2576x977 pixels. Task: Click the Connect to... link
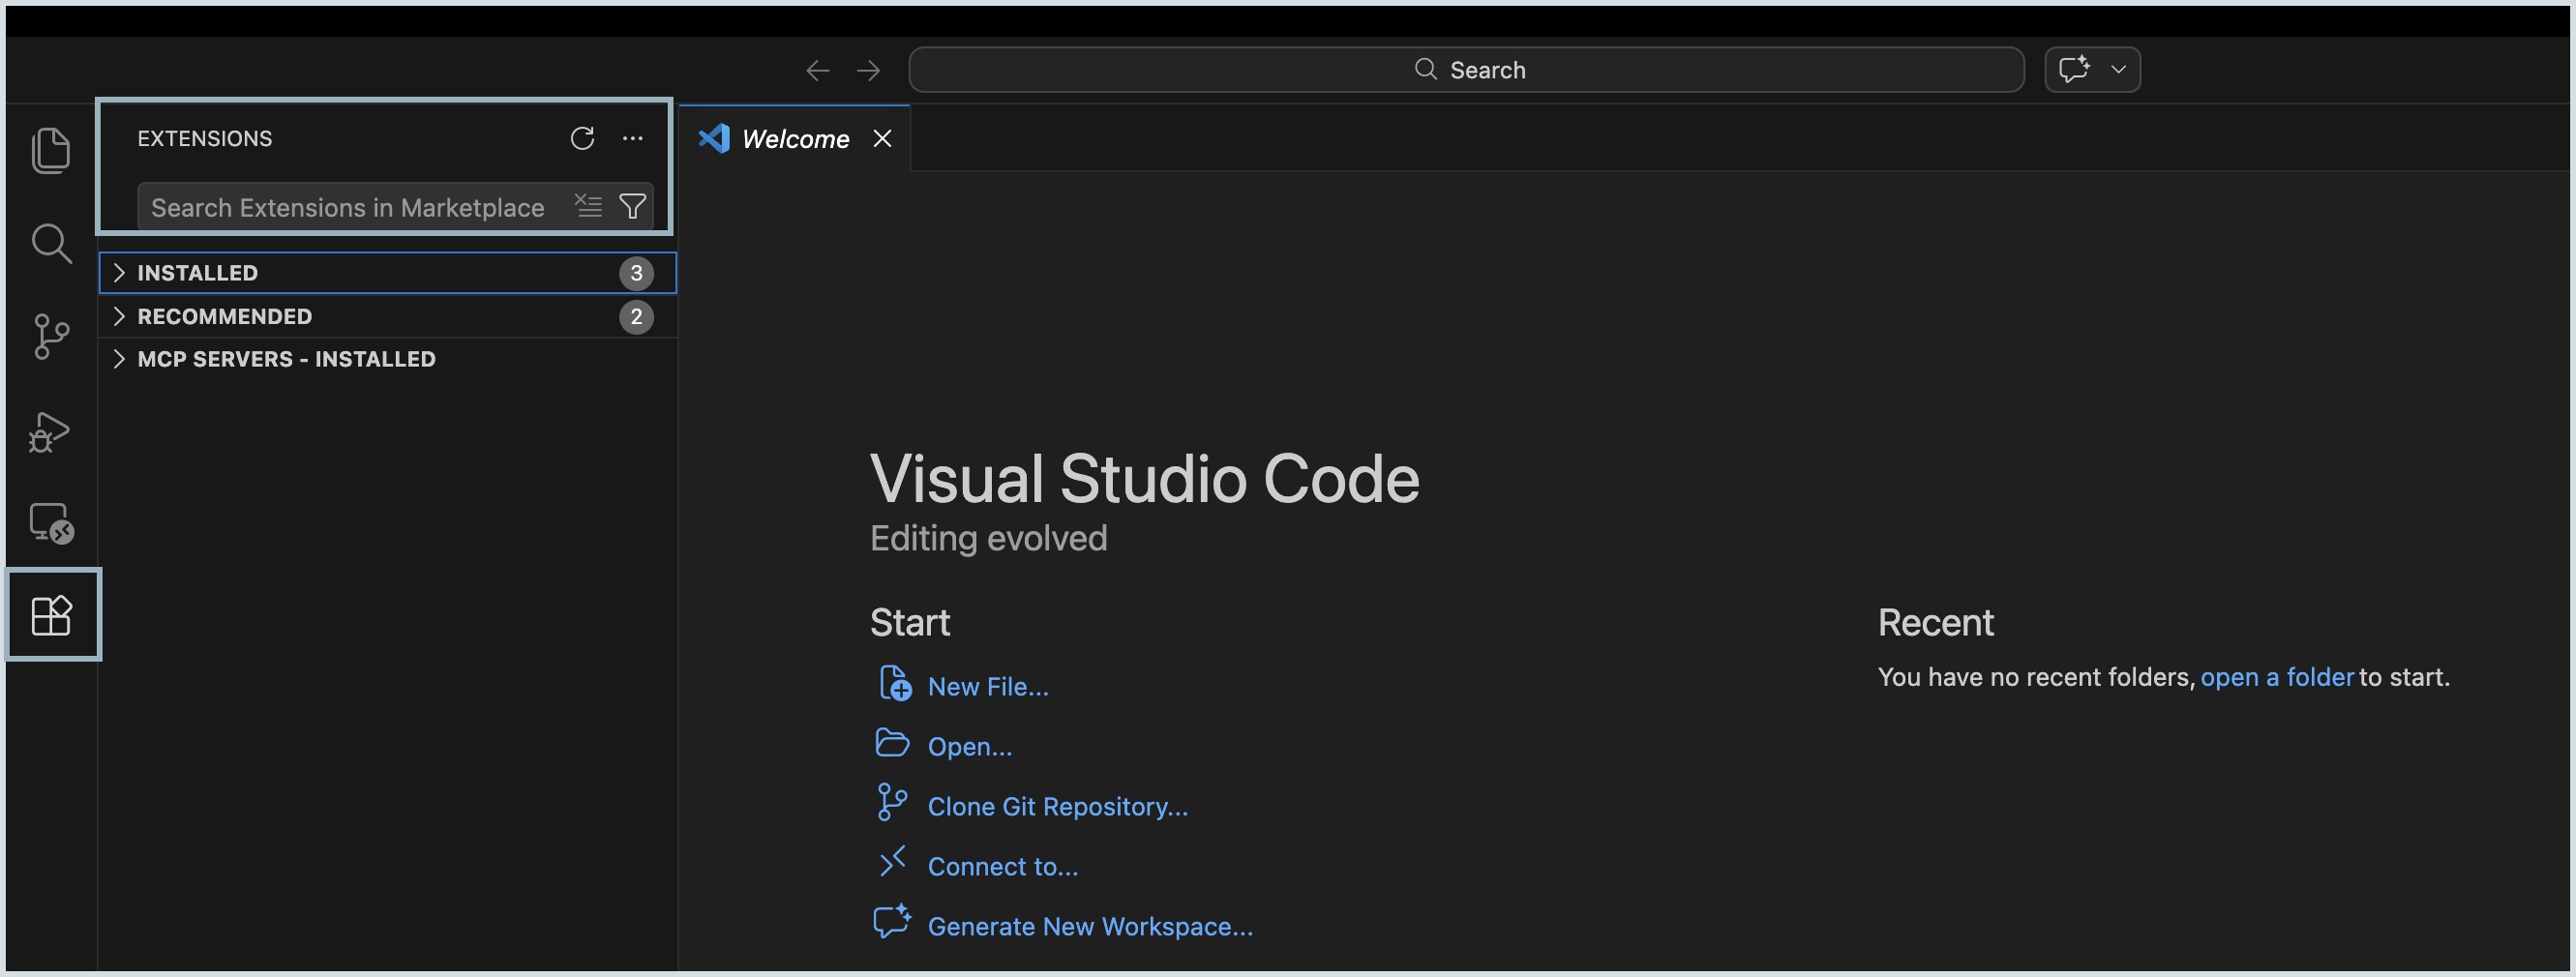pos(1003,867)
